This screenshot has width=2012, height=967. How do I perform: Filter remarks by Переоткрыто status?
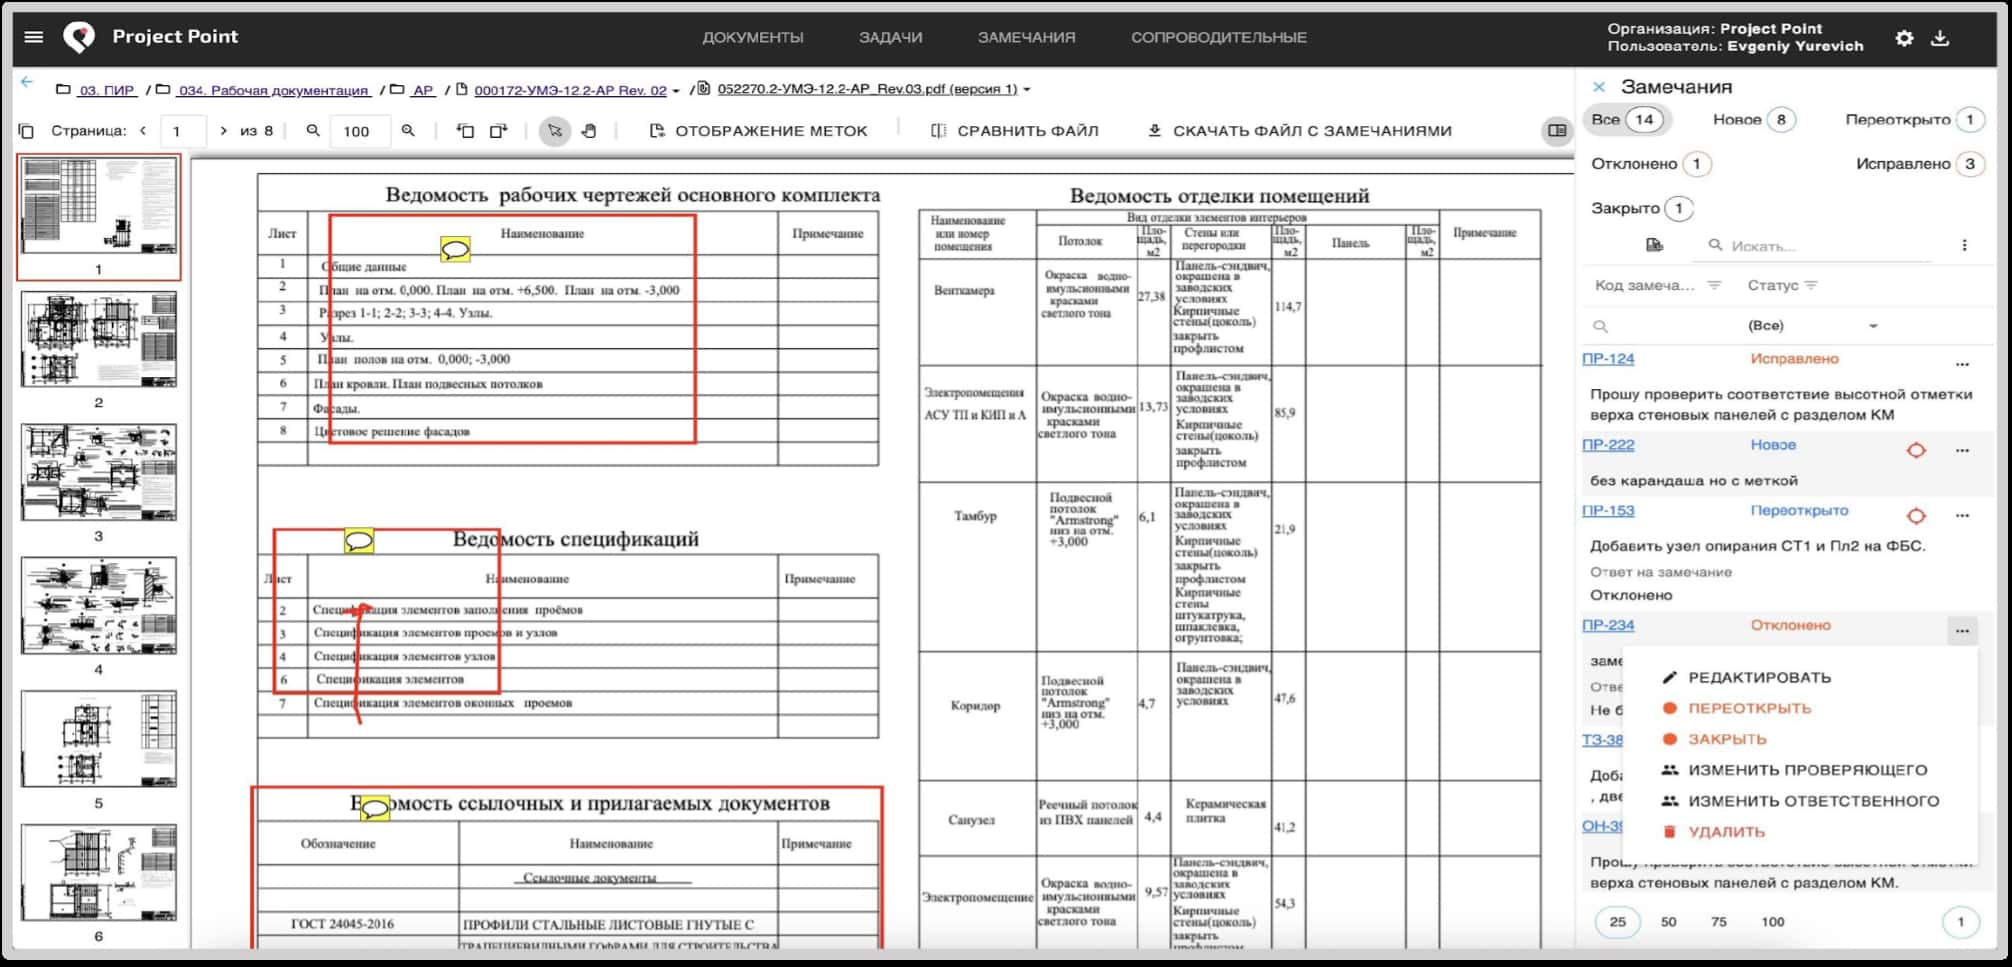[1915, 120]
